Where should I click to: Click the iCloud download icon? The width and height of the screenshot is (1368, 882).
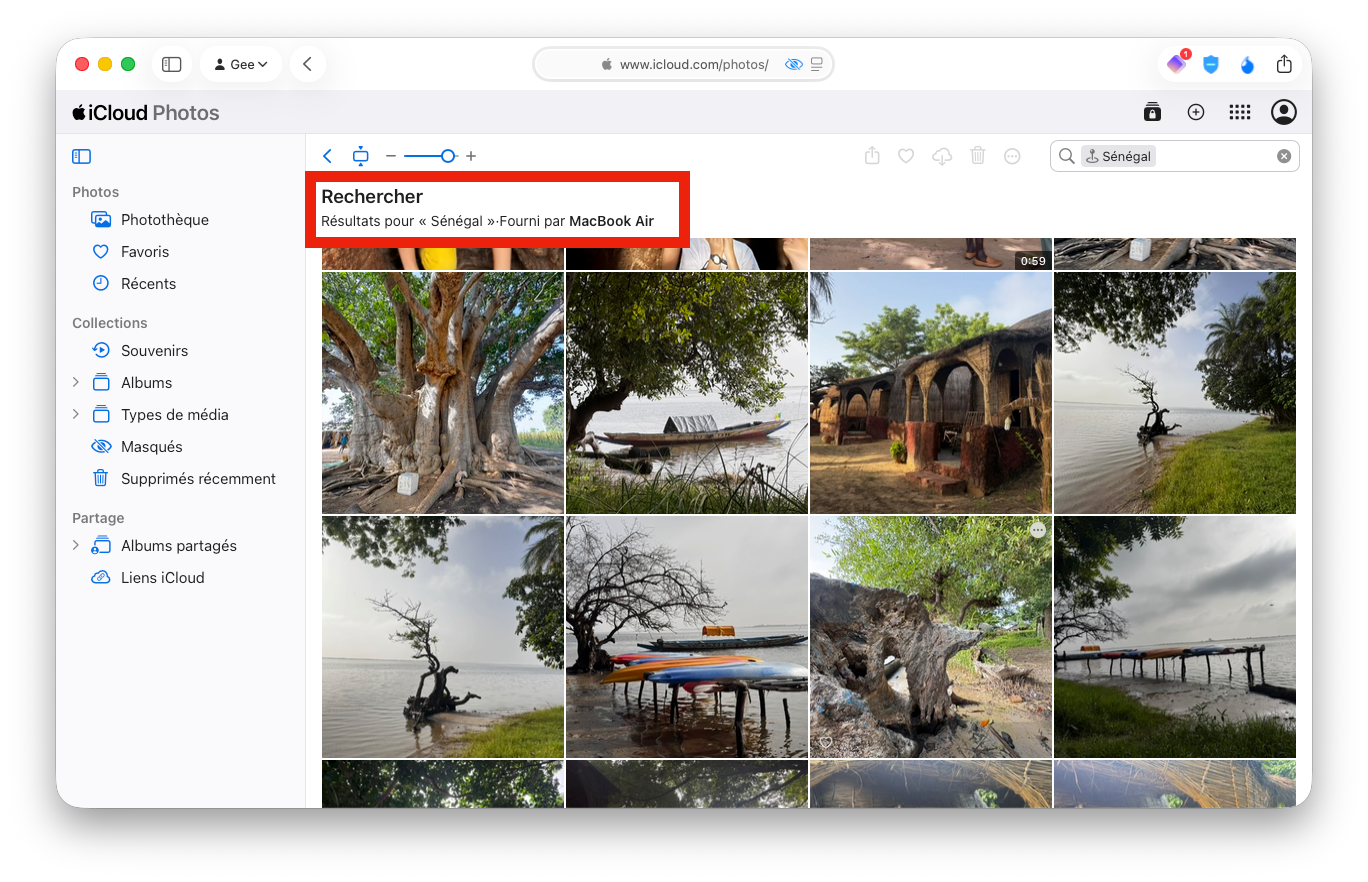pos(942,156)
